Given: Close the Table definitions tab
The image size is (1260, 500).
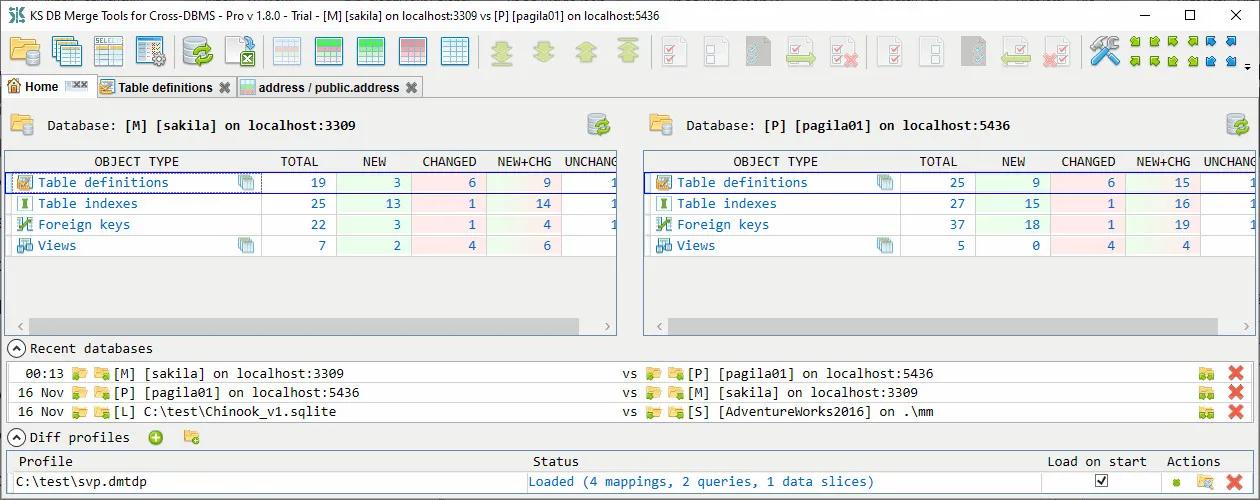Looking at the screenshot, I should [225, 87].
